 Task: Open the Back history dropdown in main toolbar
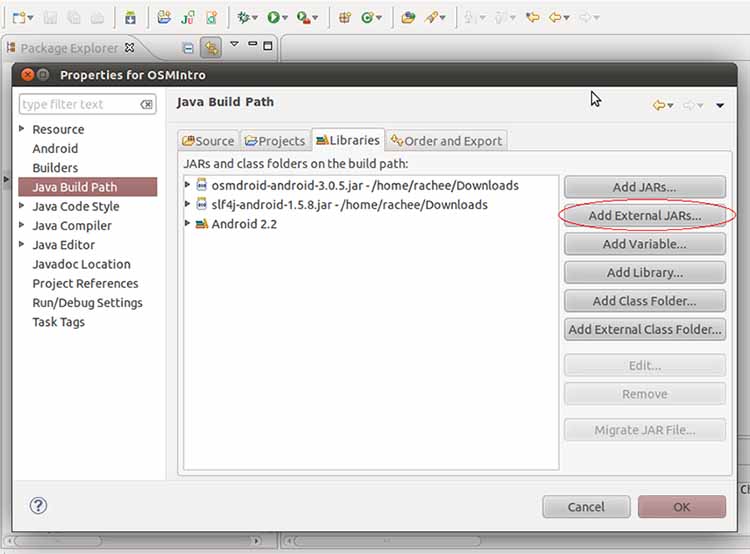click(566, 18)
